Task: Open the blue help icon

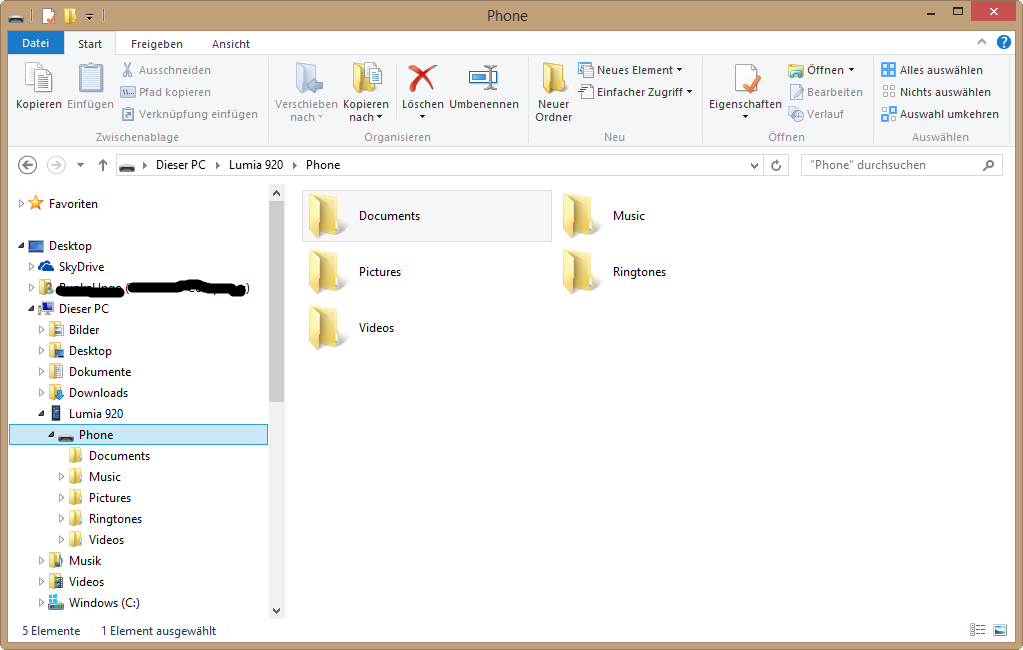Action: [1003, 42]
